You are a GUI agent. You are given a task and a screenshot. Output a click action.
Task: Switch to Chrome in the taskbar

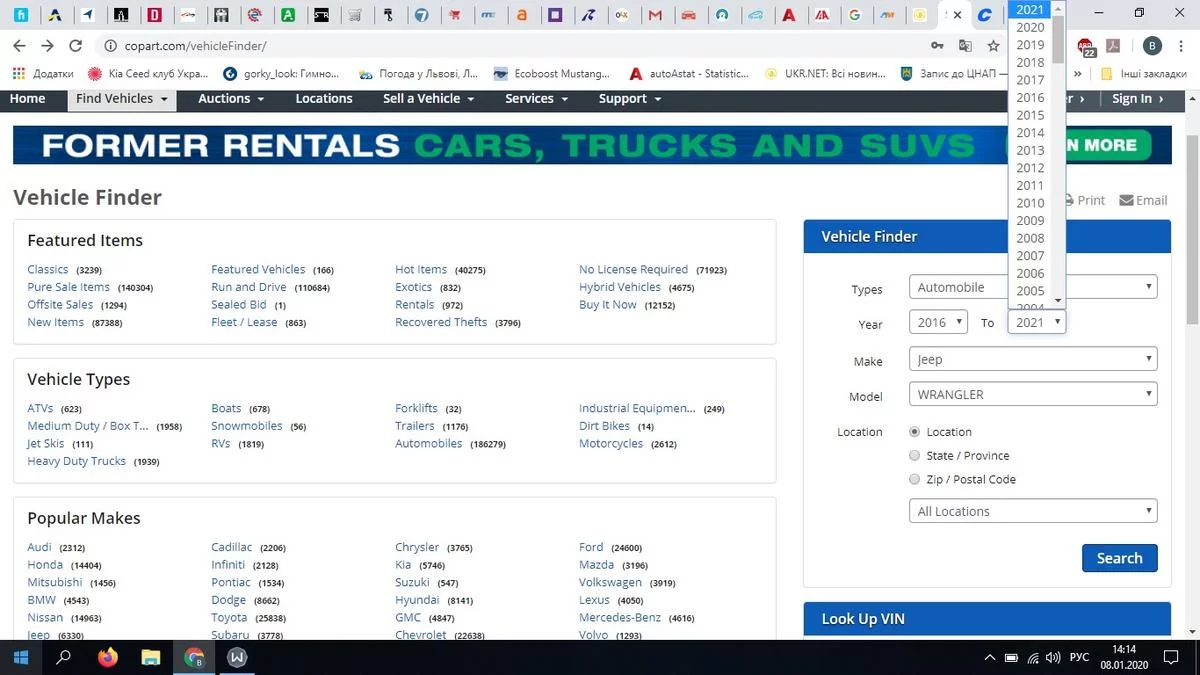pyautogui.click(x=194, y=657)
